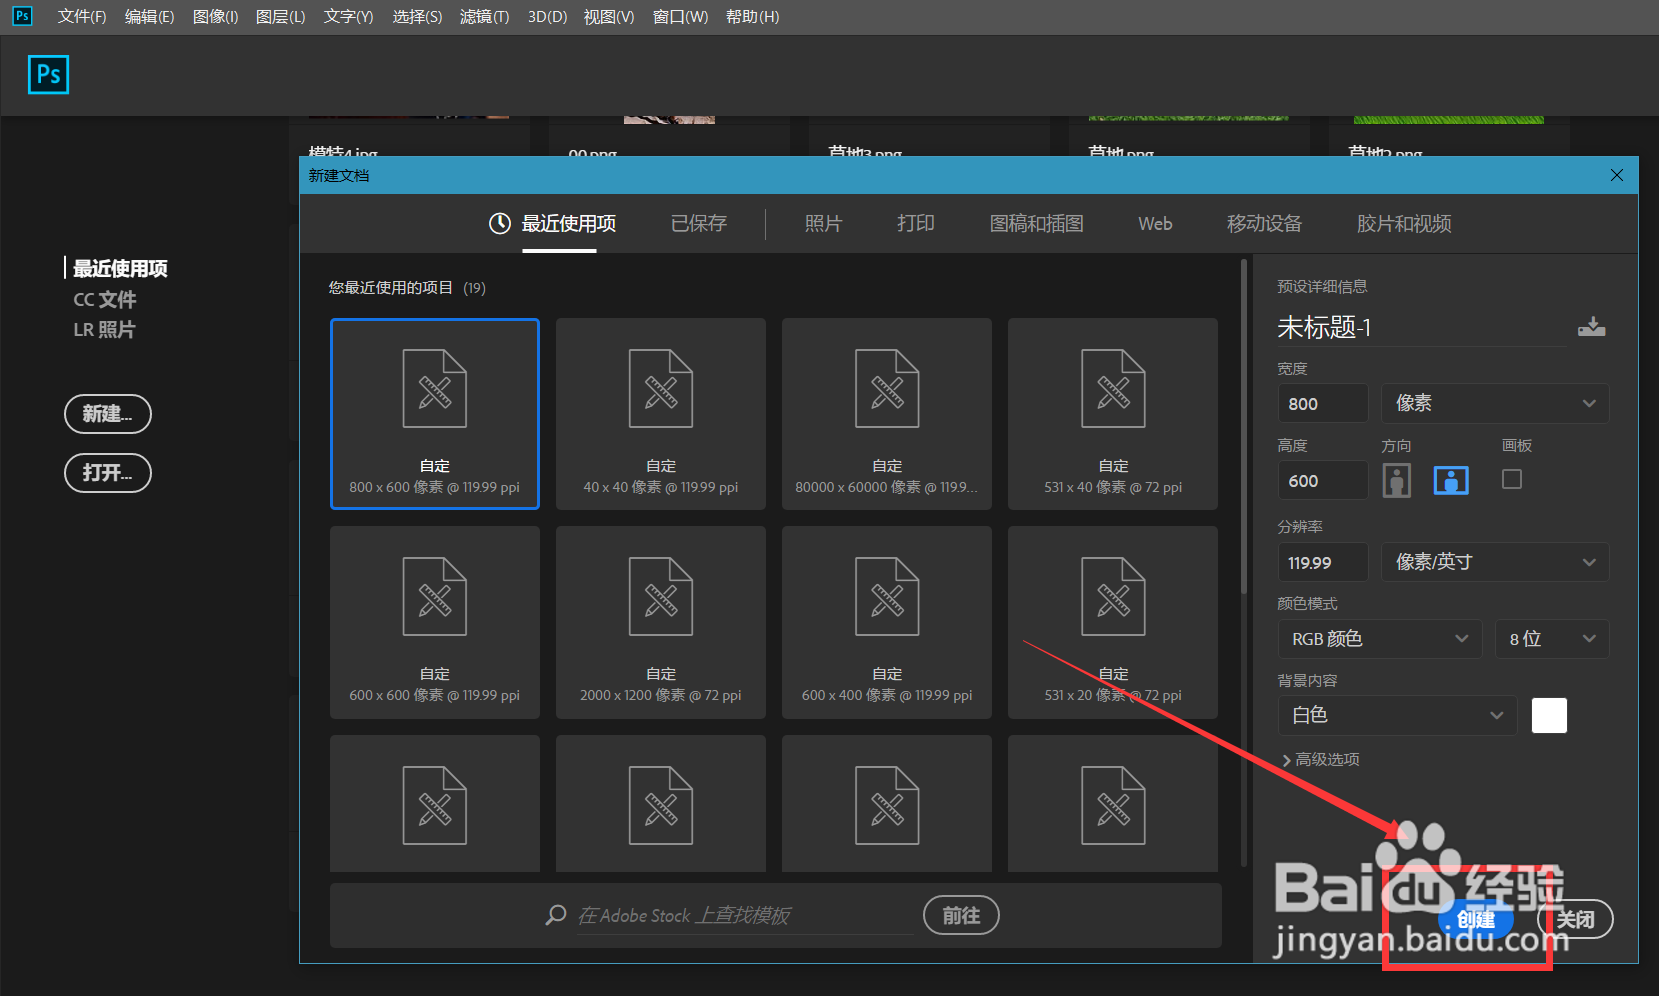
Task: Select LR 照片 in the left sidebar
Action: 104,329
